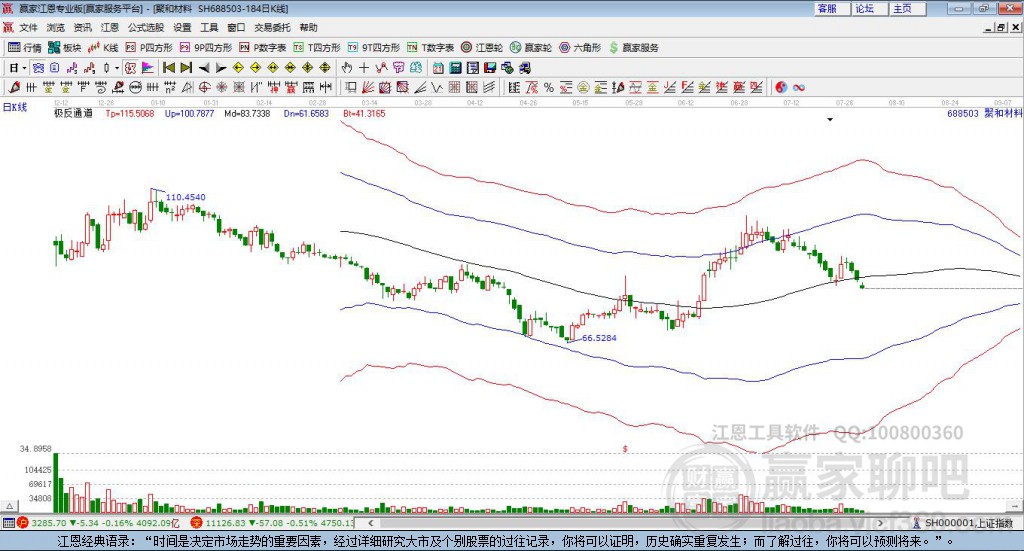Click the red pencil drawing tool
The image size is (1024, 551).
(14, 87)
